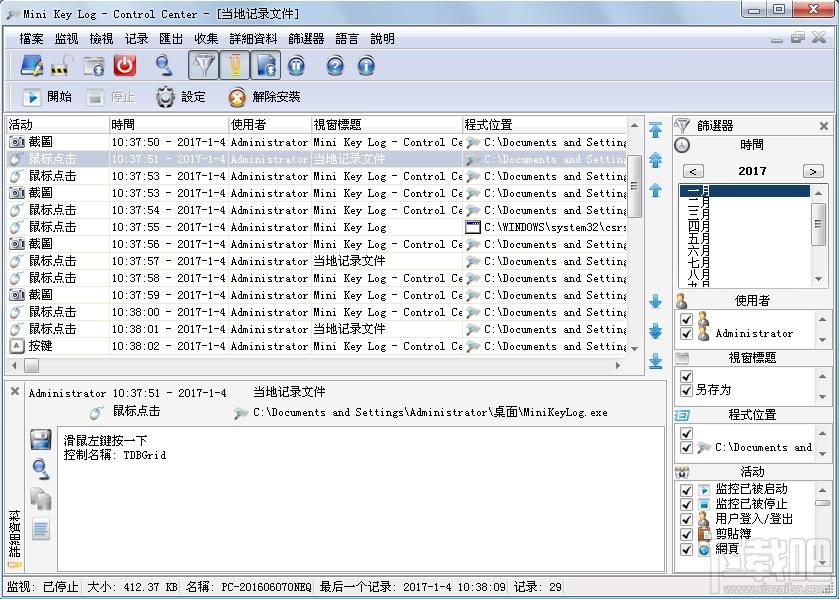Uncheck 用户登入/登出 activity checkbox
The image size is (839, 599).
(687, 519)
